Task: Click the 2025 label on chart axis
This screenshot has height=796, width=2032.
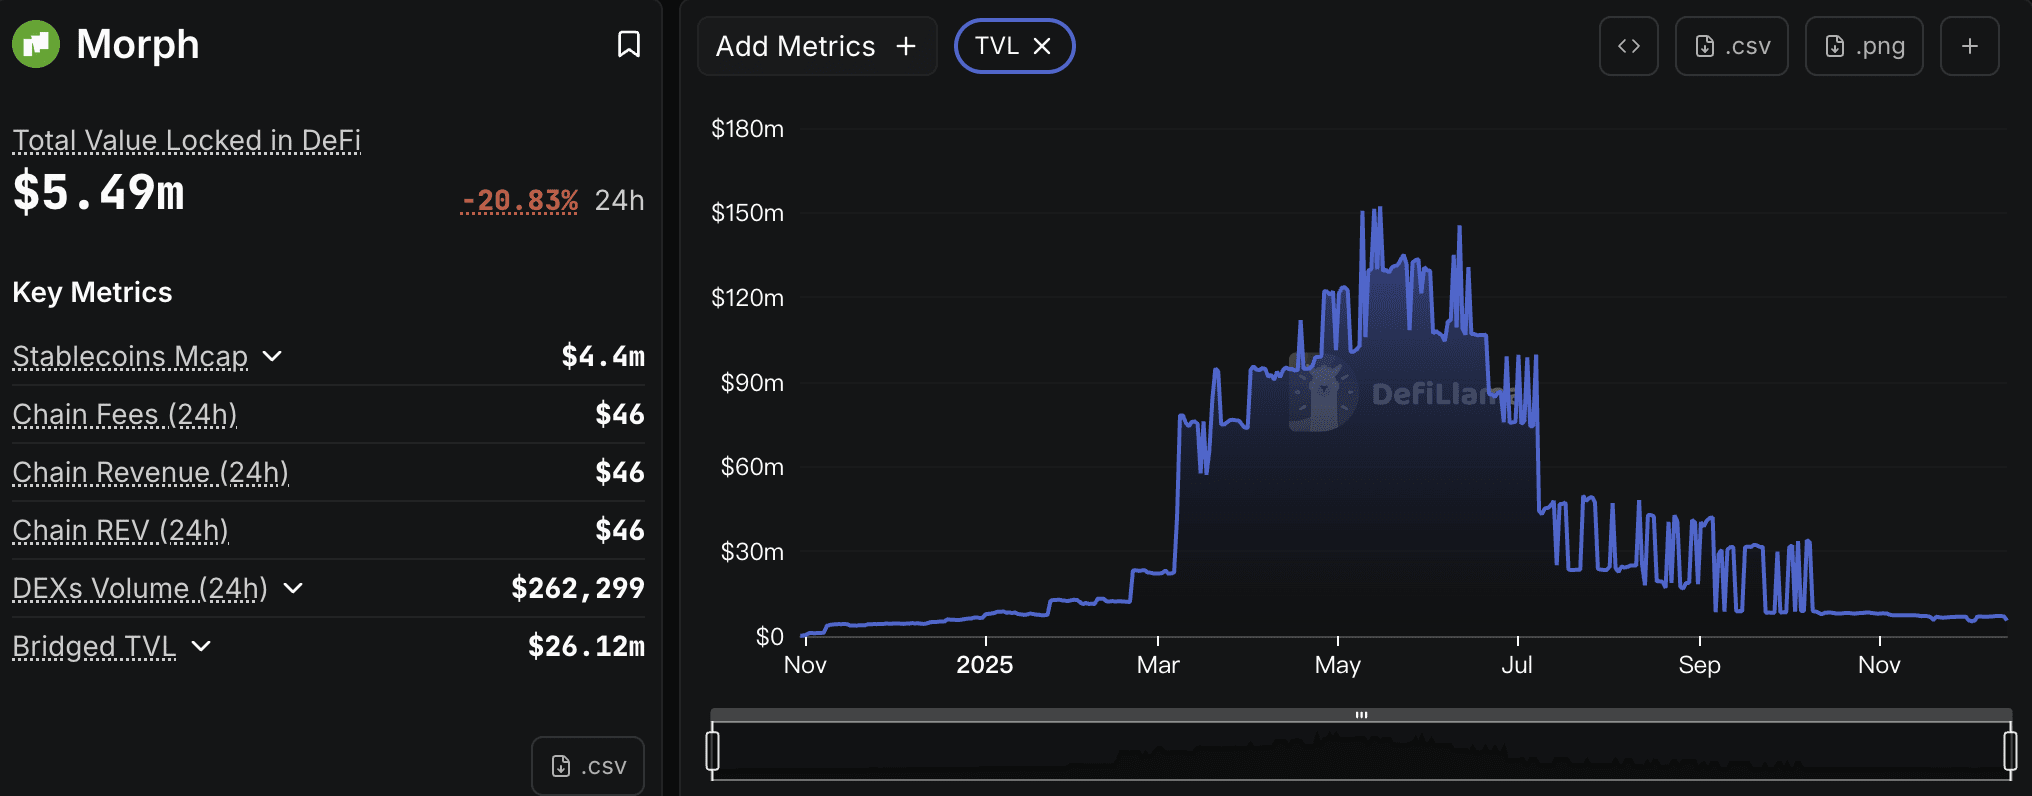Action: coord(985,665)
